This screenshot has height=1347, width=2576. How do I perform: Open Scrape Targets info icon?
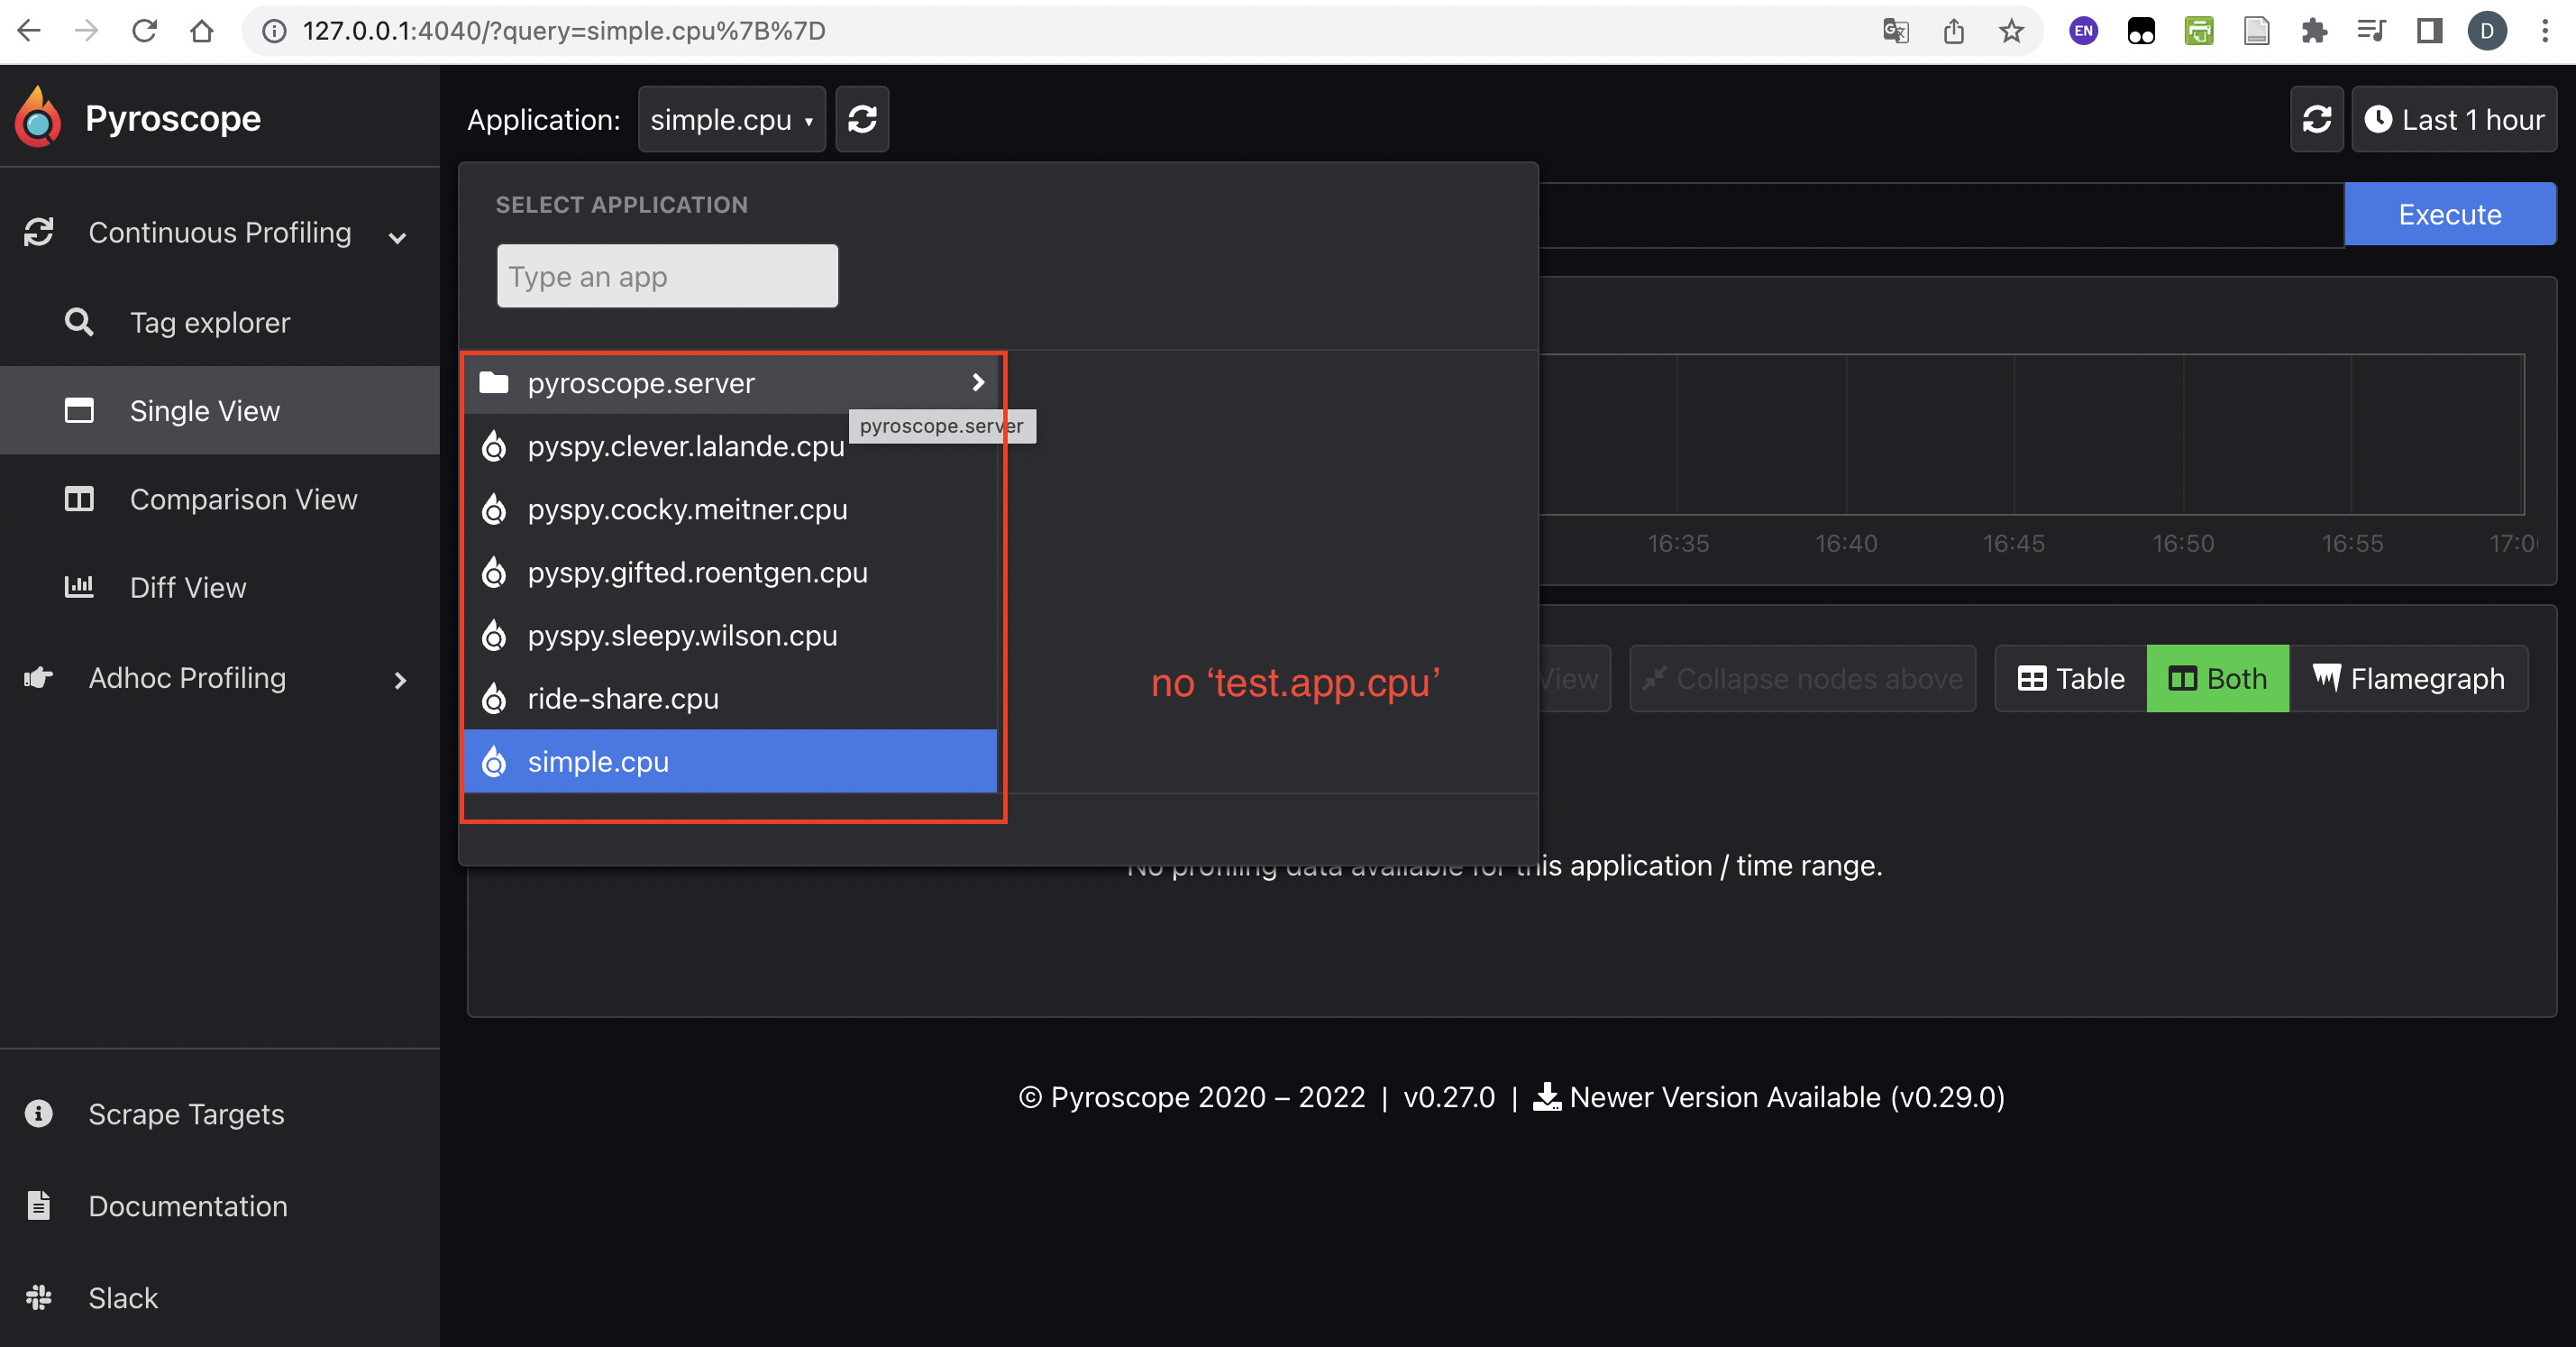click(38, 1113)
